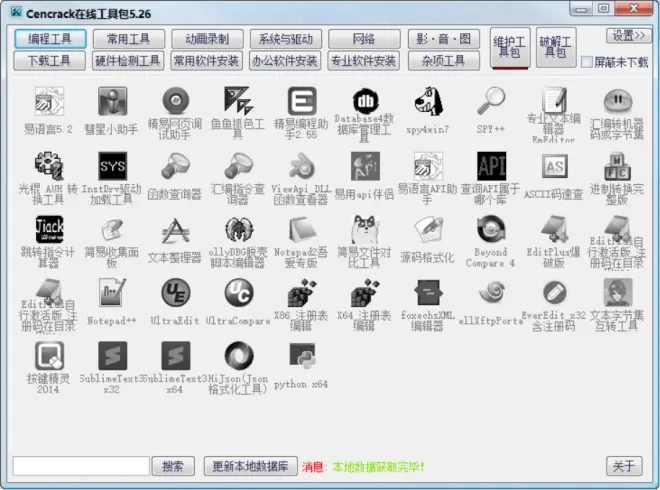660x490 pixels.
Task: Select 硬件检测工具 category
Action: [x=128, y=61]
